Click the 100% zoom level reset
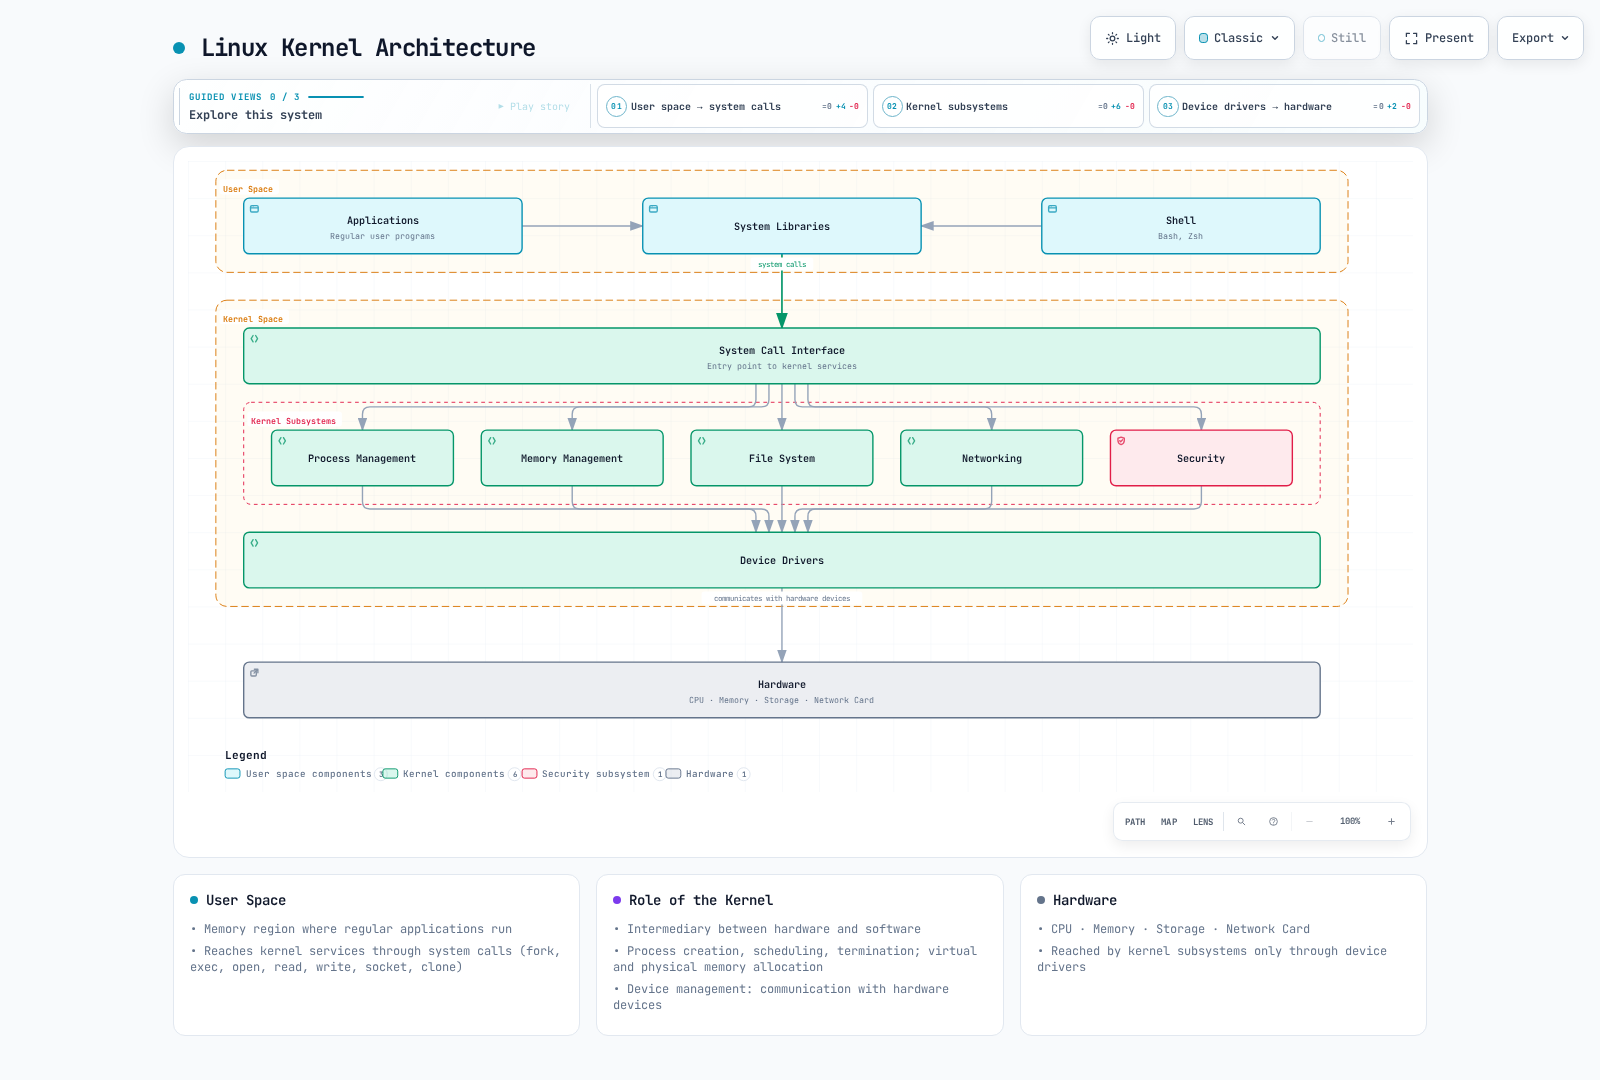 (x=1350, y=822)
